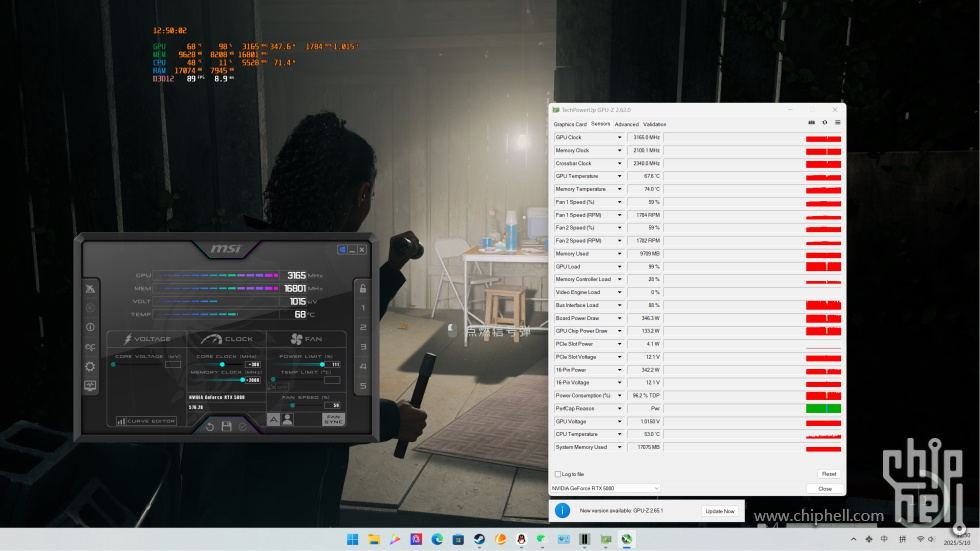Show hidden system tray icons

tap(853, 539)
